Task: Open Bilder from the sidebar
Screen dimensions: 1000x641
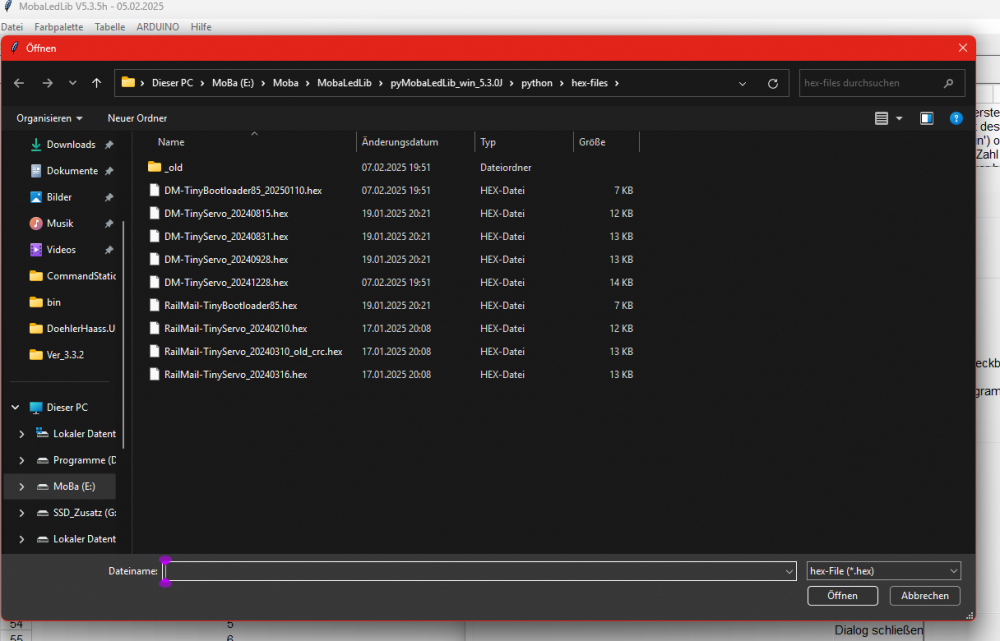Action: 59,197
